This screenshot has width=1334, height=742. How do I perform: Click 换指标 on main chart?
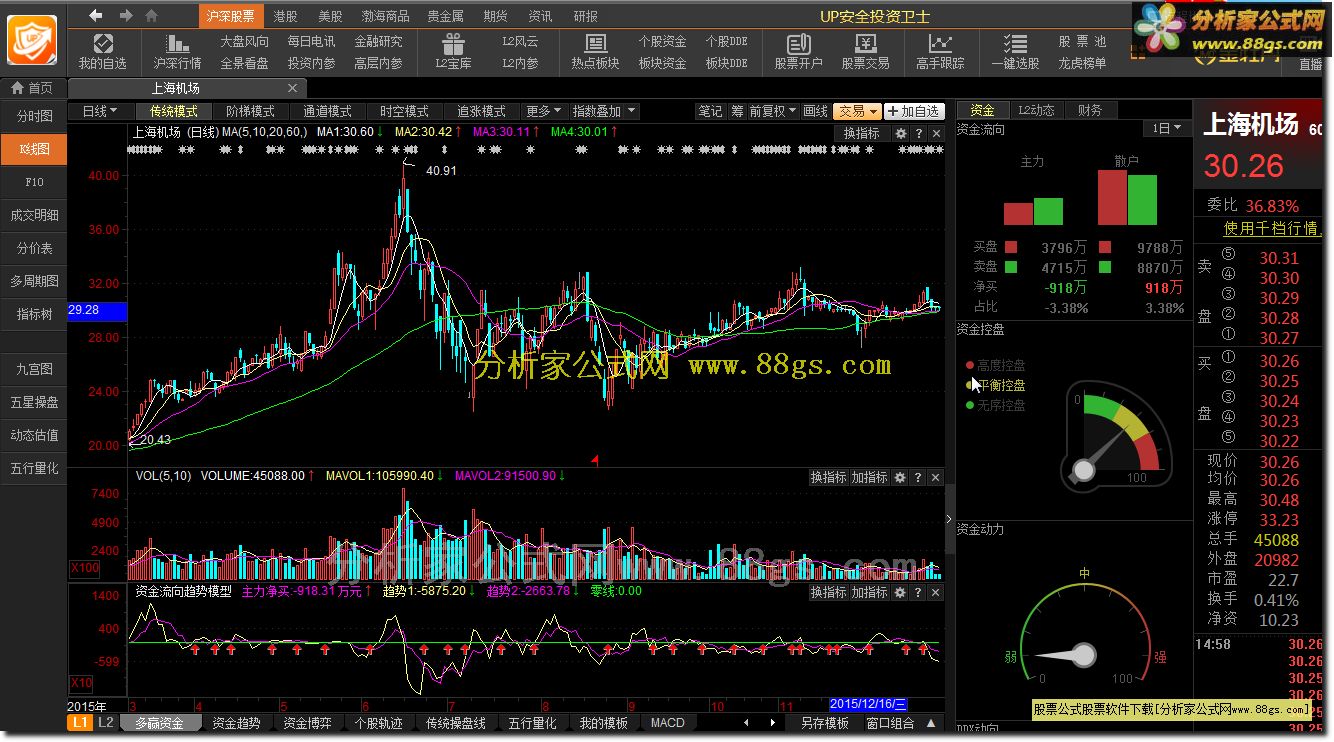pos(861,134)
